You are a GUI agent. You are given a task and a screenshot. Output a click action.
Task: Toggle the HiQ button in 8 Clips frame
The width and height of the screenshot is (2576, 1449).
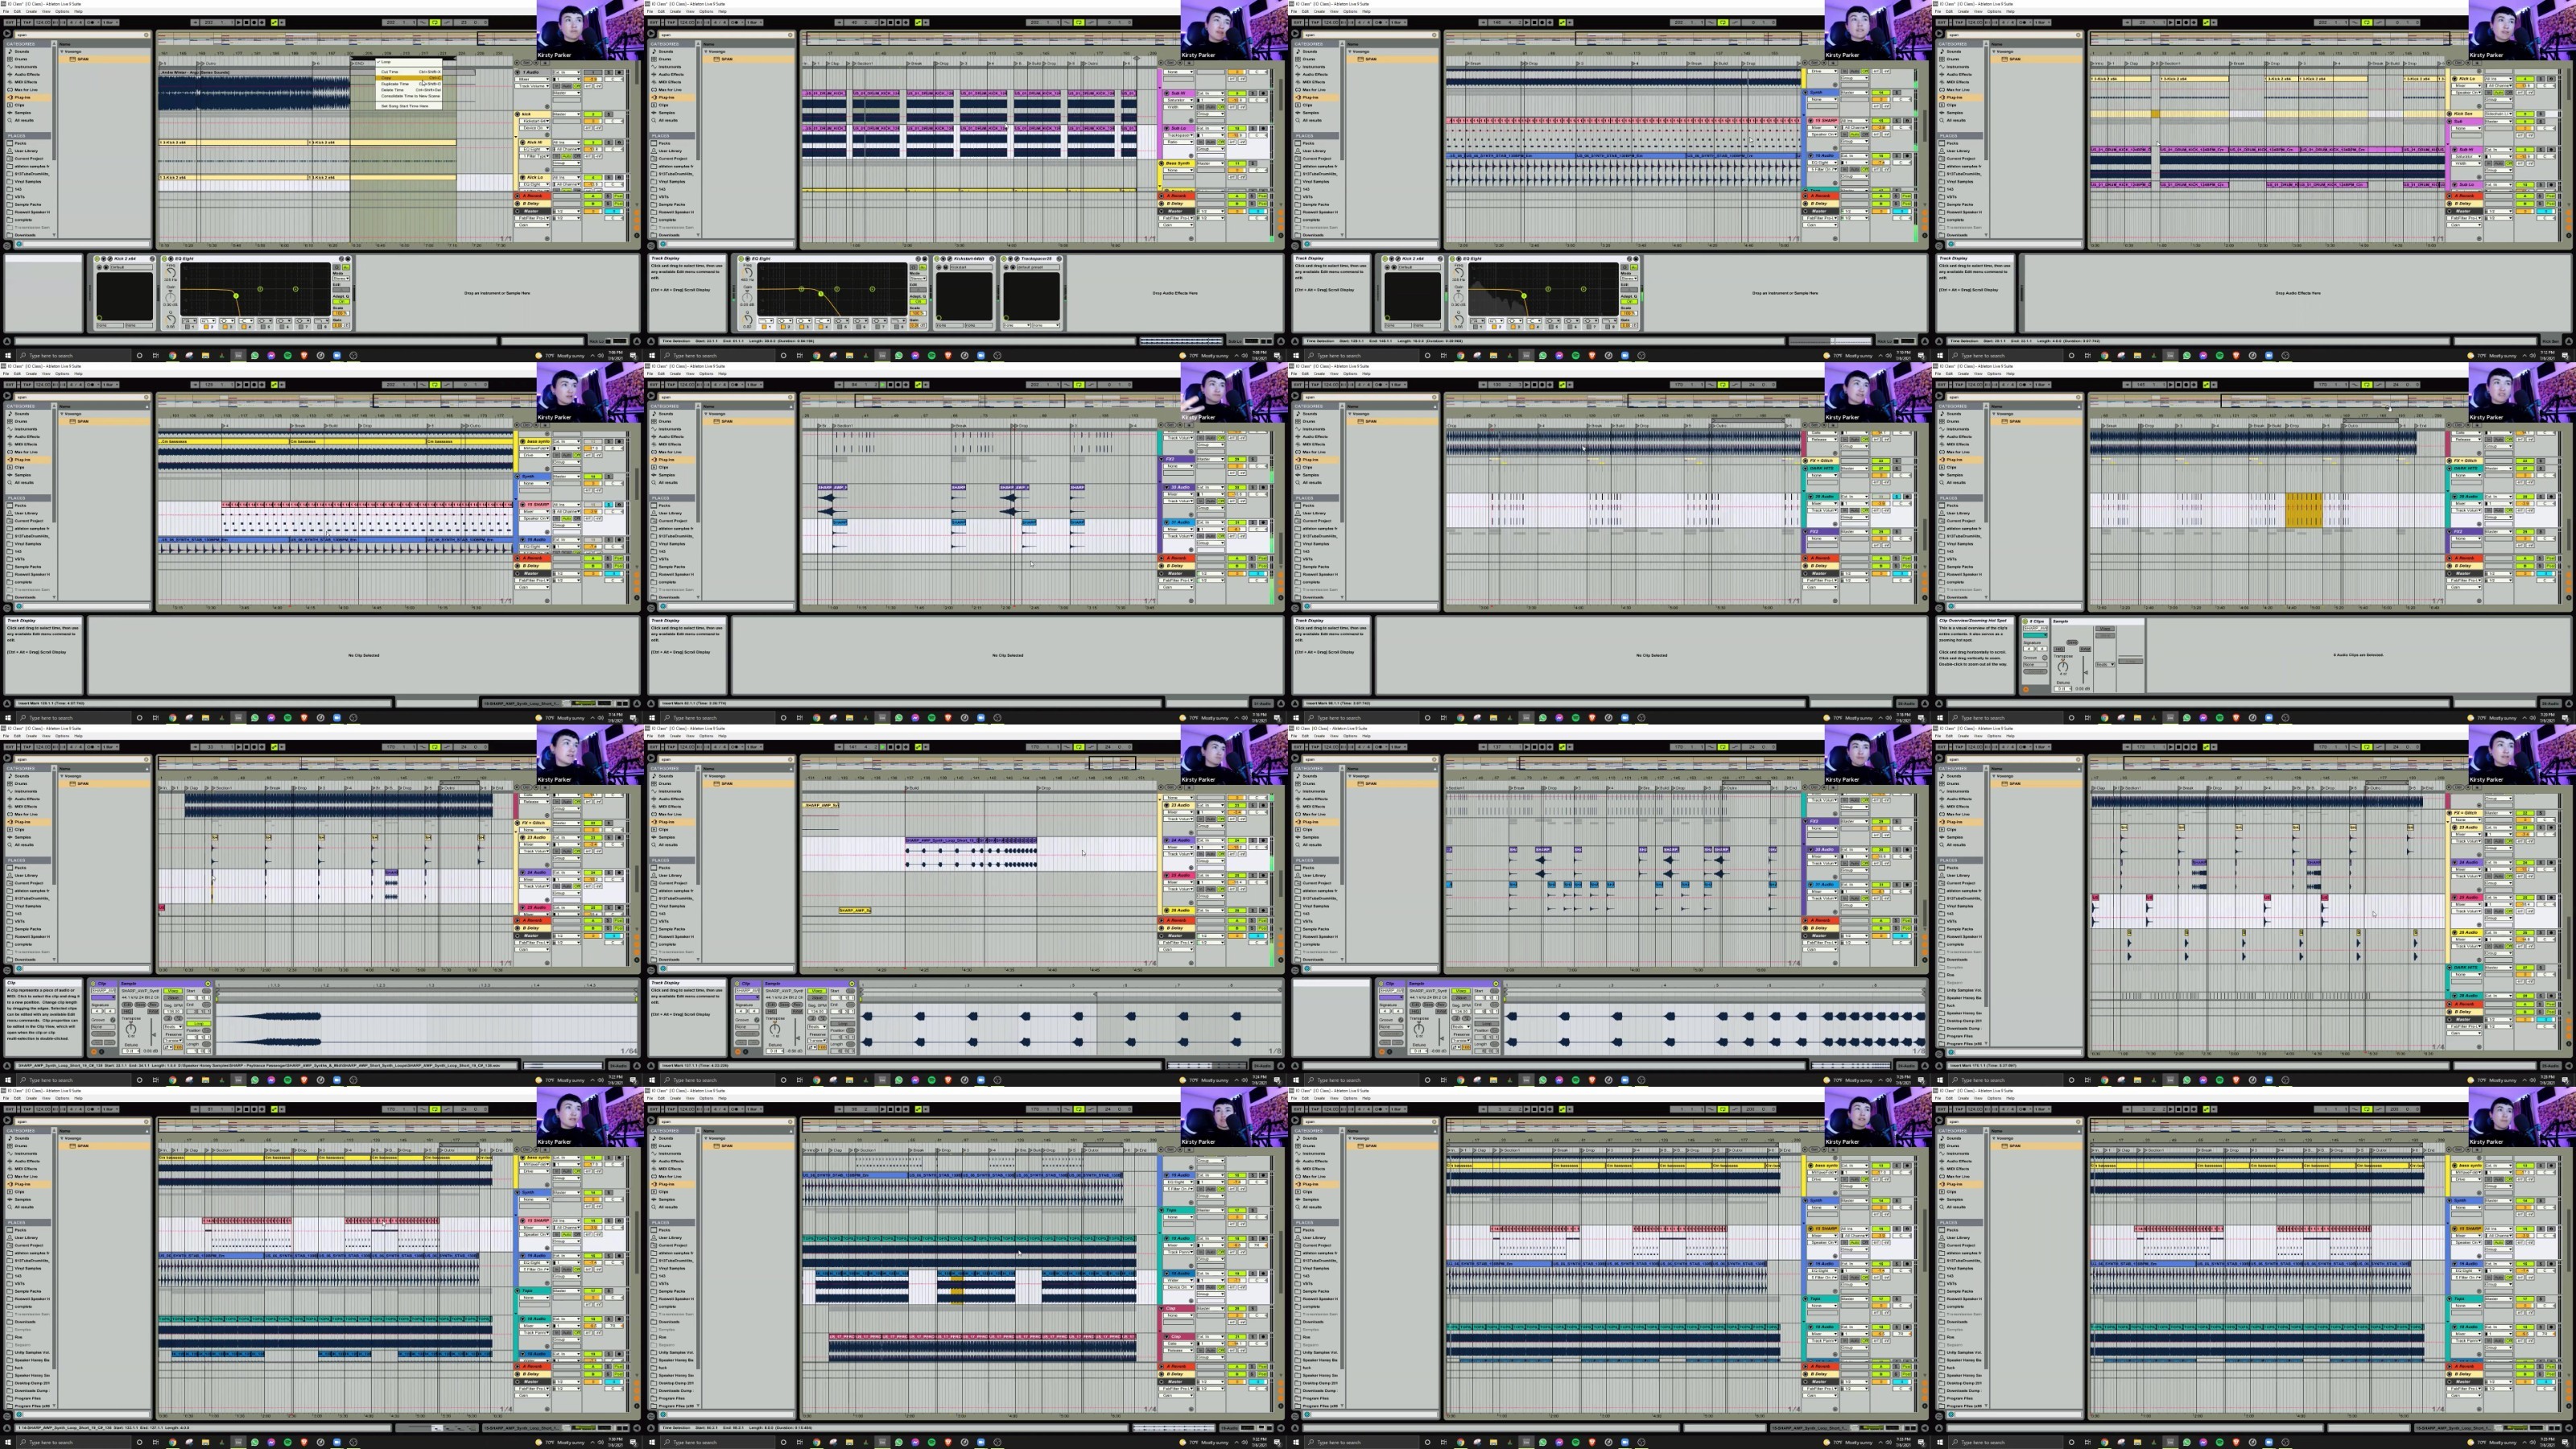click(x=2059, y=649)
